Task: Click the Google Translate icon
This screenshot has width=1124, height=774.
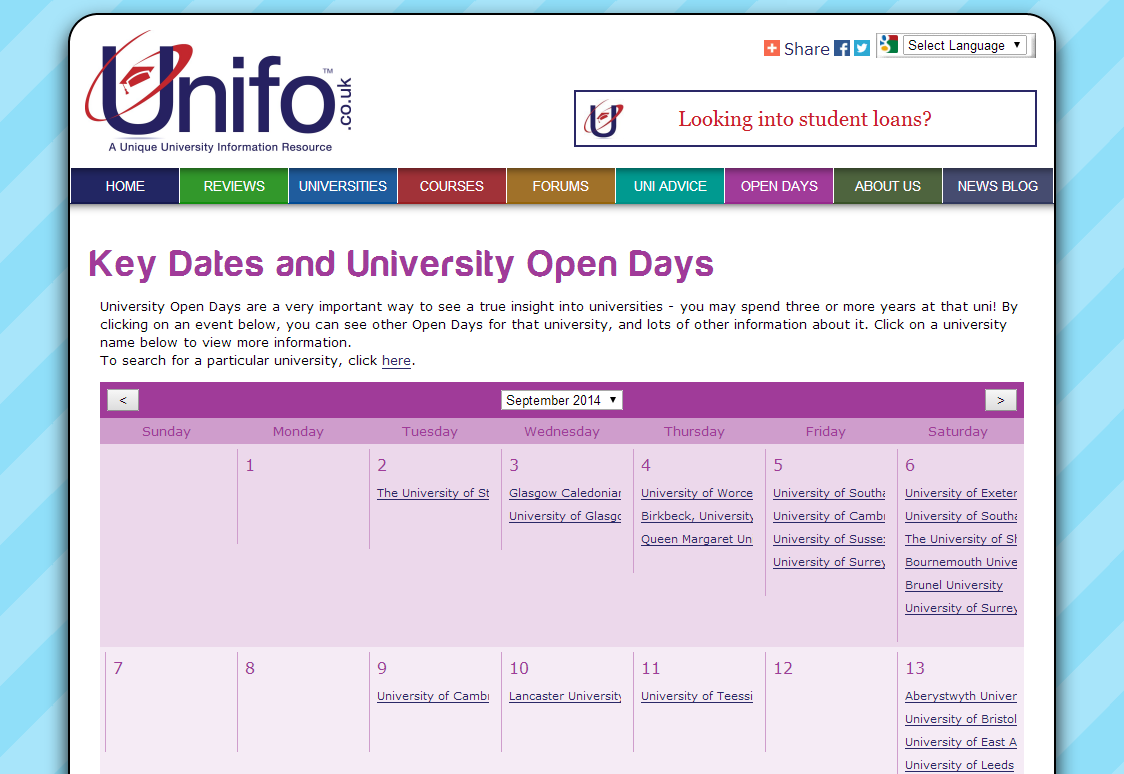Action: 888,44
